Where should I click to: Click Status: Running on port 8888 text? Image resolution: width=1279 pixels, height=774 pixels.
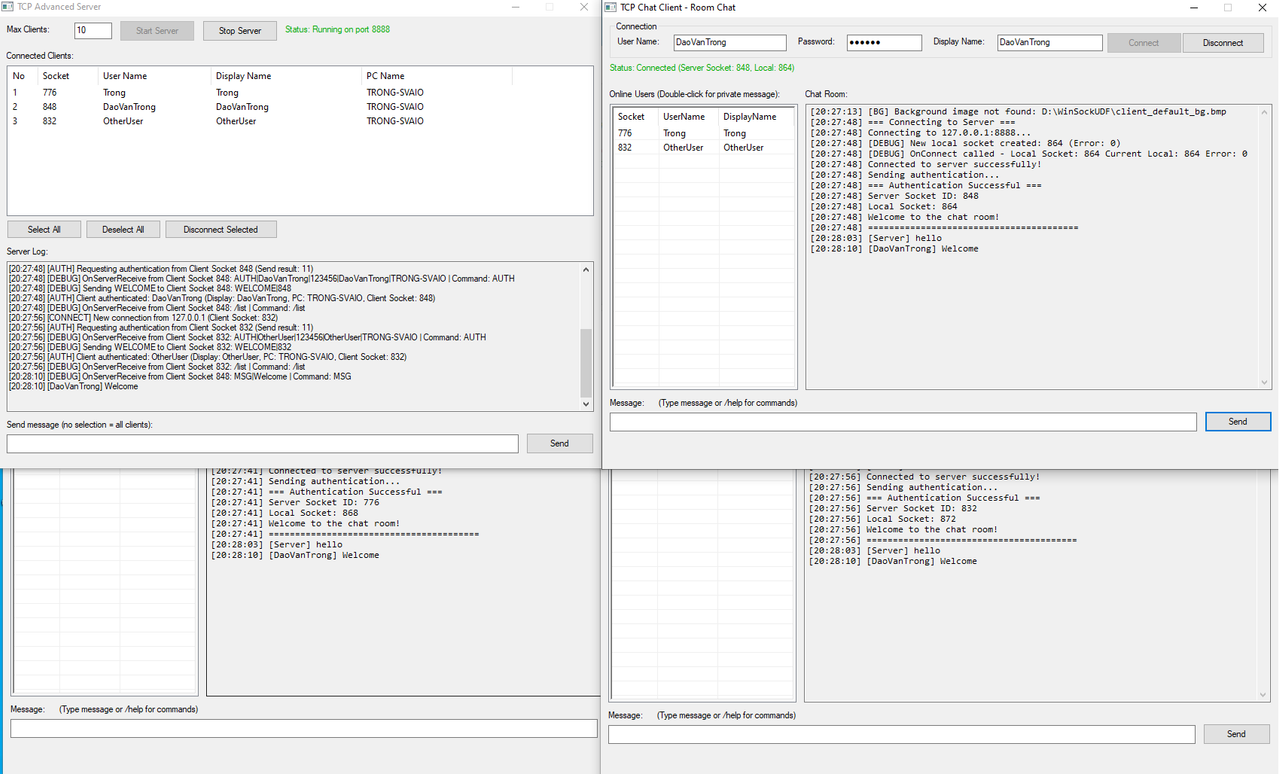click(337, 30)
